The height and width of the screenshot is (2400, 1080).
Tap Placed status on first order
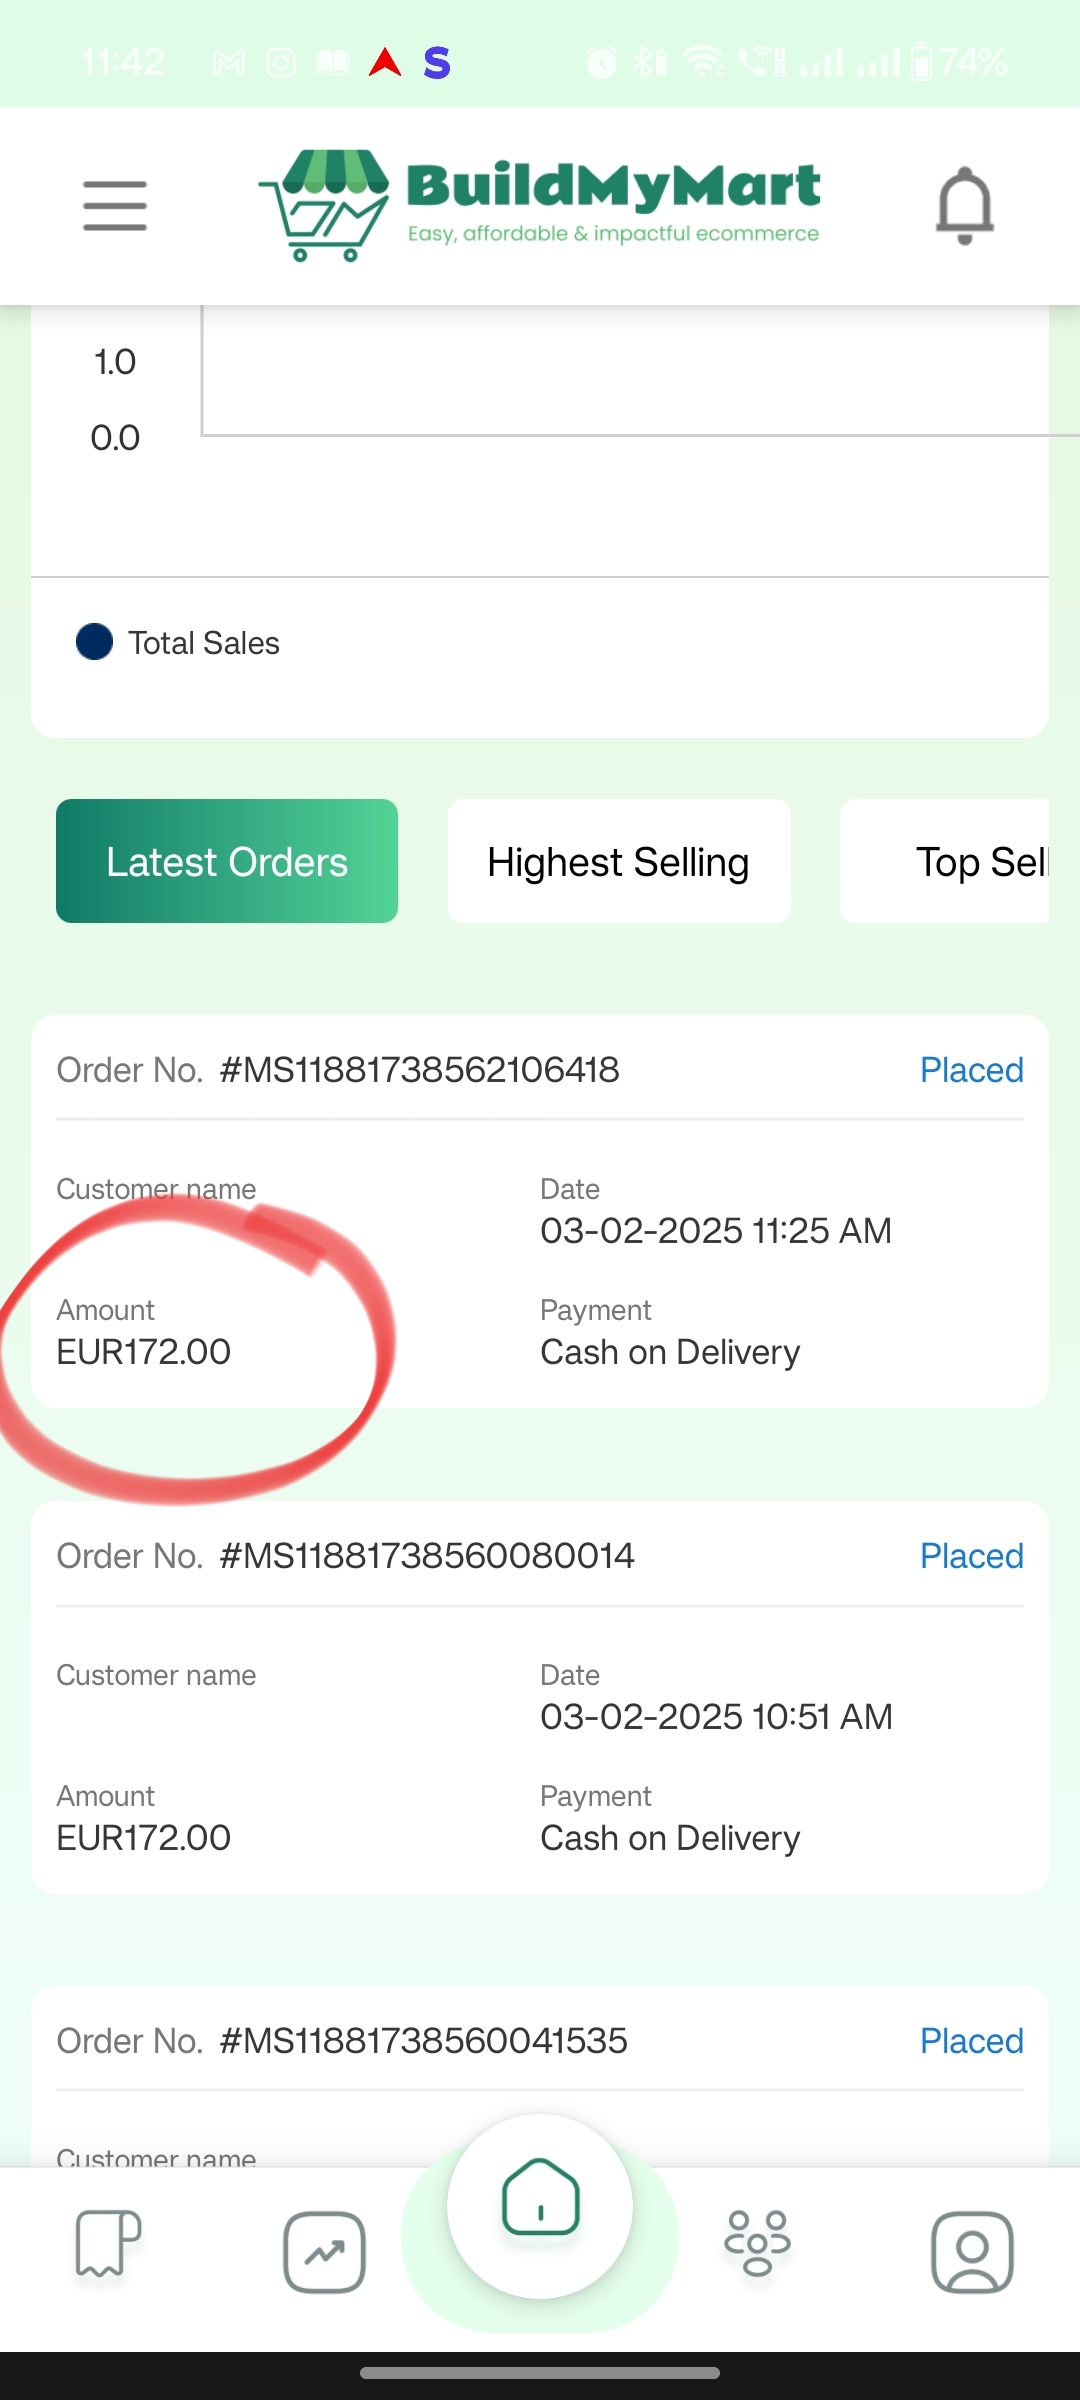(x=971, y=1070)
